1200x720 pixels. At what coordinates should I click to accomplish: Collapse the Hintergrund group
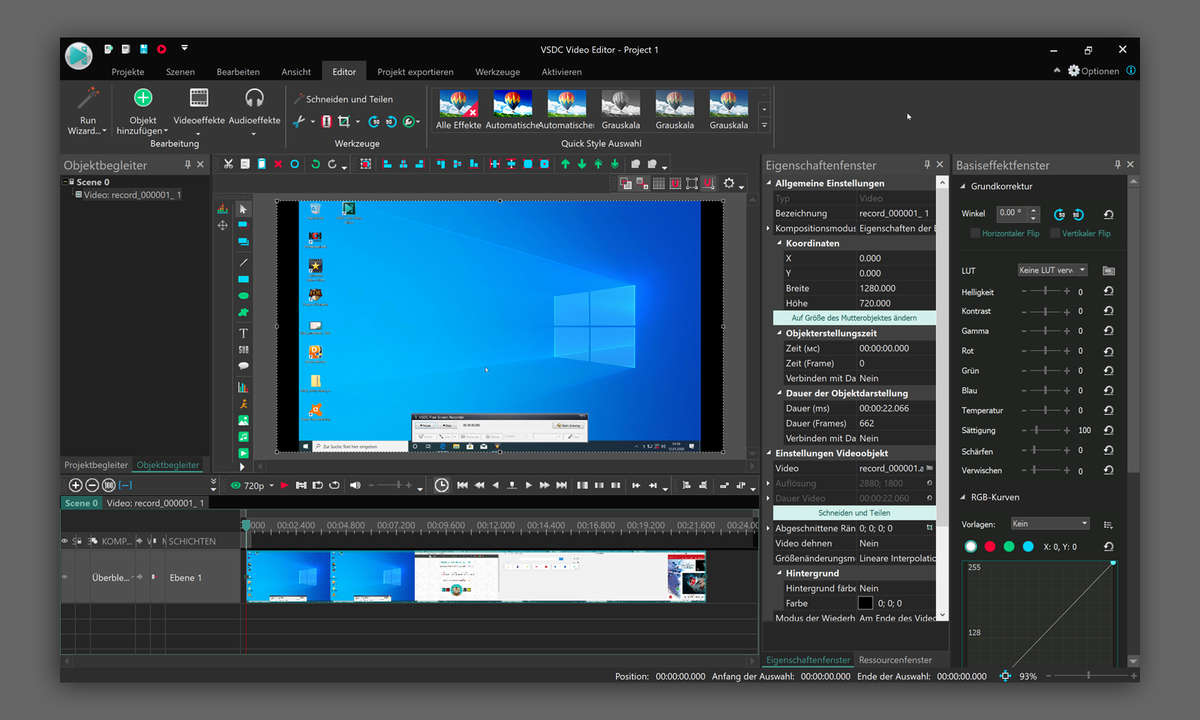tap(779, 573)
